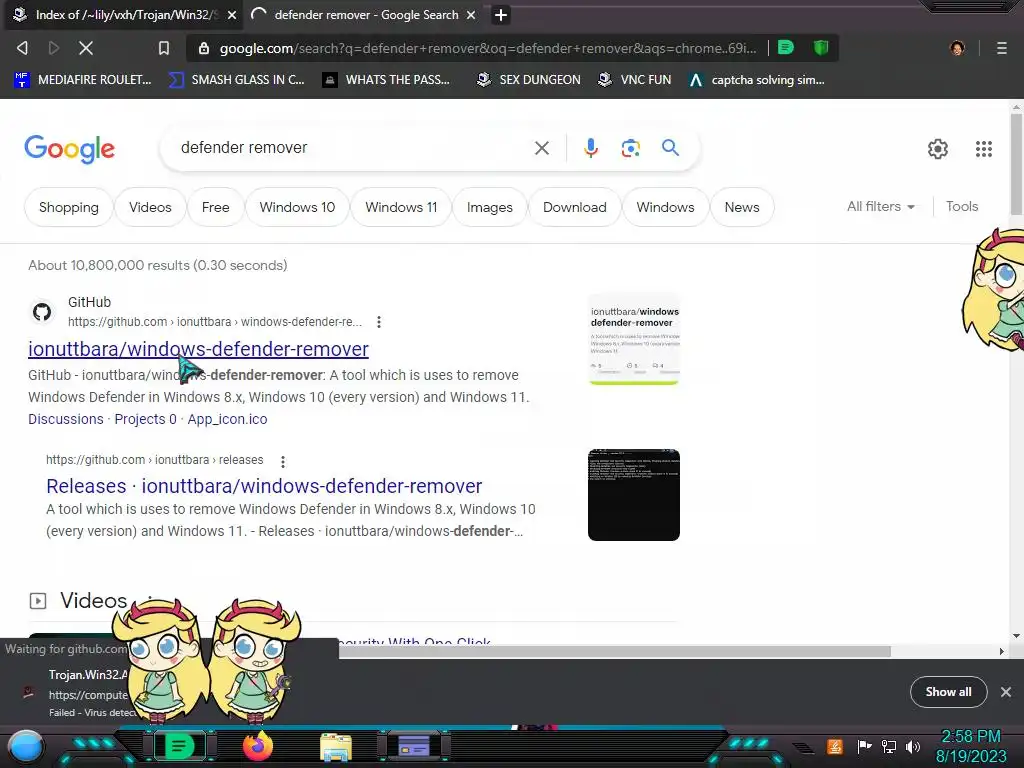Screen dimensions: 1024x768
Task: Open the SMASH GLASS IN C... bookmark
Action: [237, 80]
